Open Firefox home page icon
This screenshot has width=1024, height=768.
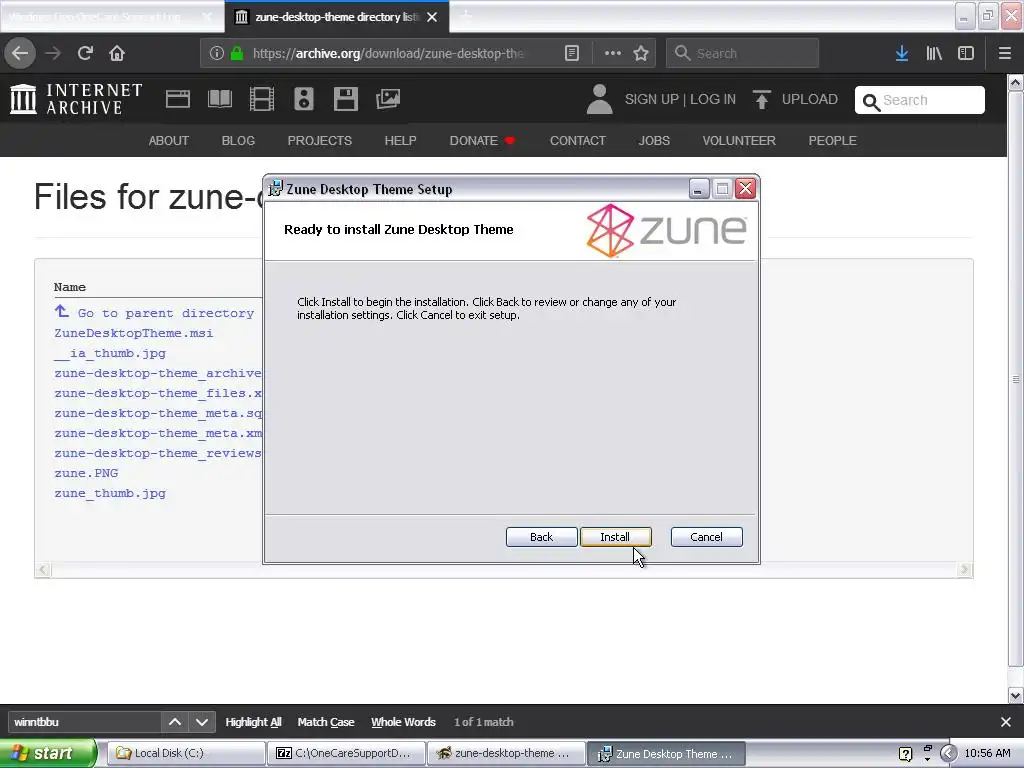(117, 53)
